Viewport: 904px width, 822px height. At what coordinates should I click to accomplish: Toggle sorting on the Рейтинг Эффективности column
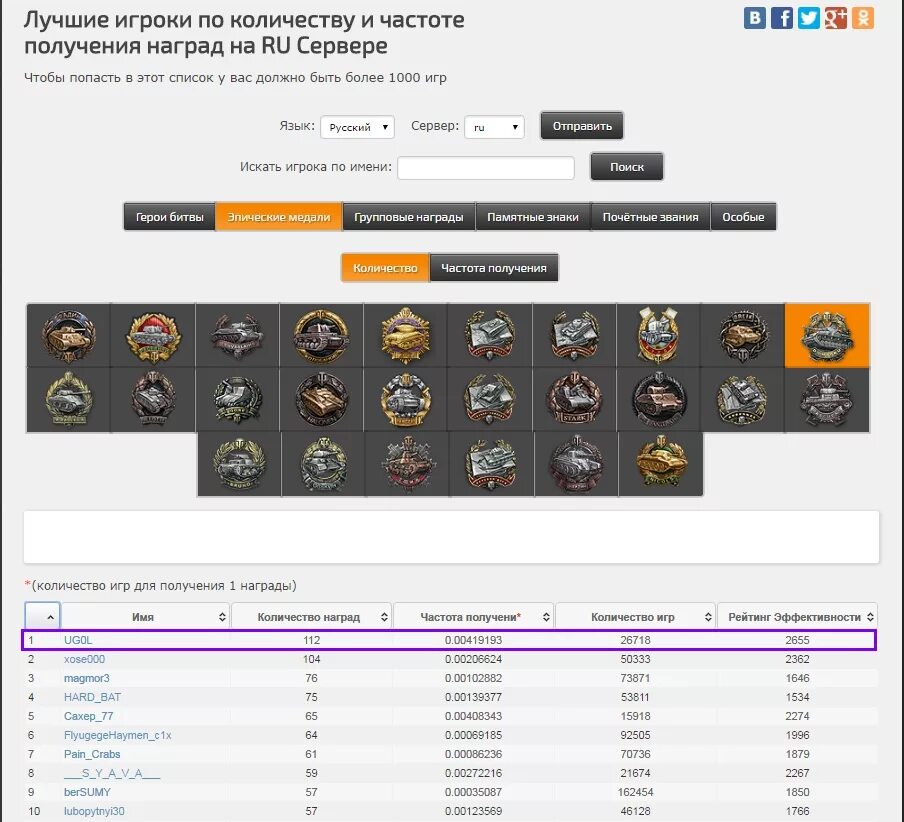[796, 617]
